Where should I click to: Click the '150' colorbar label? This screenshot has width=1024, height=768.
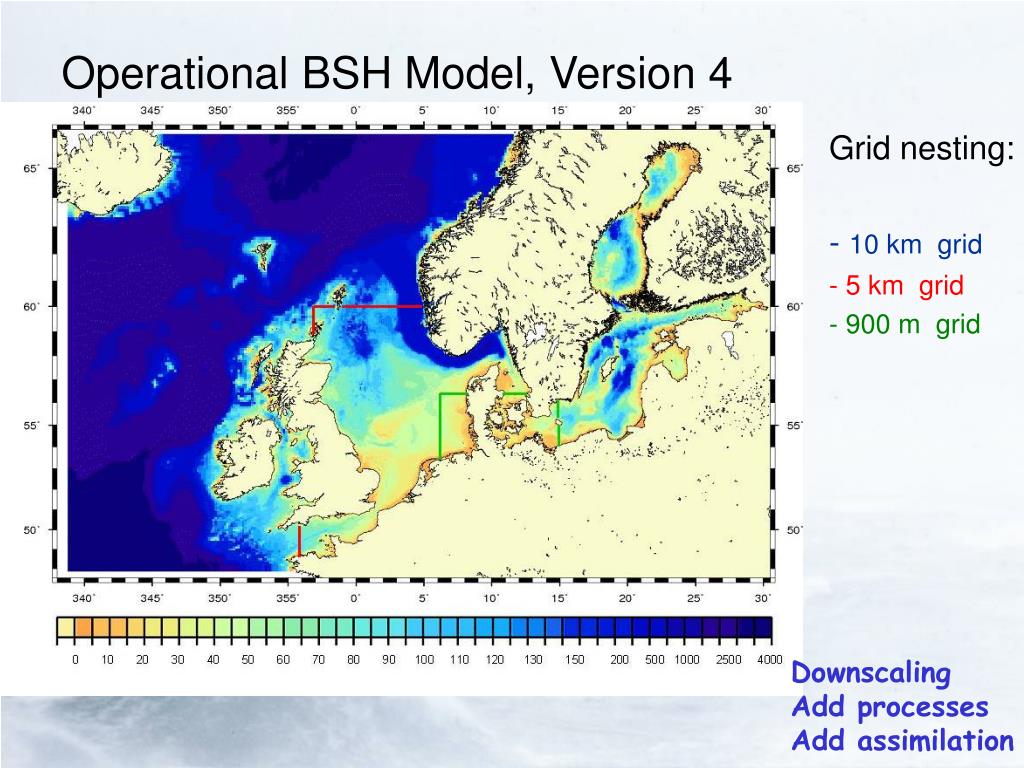(x=575, y=660)
